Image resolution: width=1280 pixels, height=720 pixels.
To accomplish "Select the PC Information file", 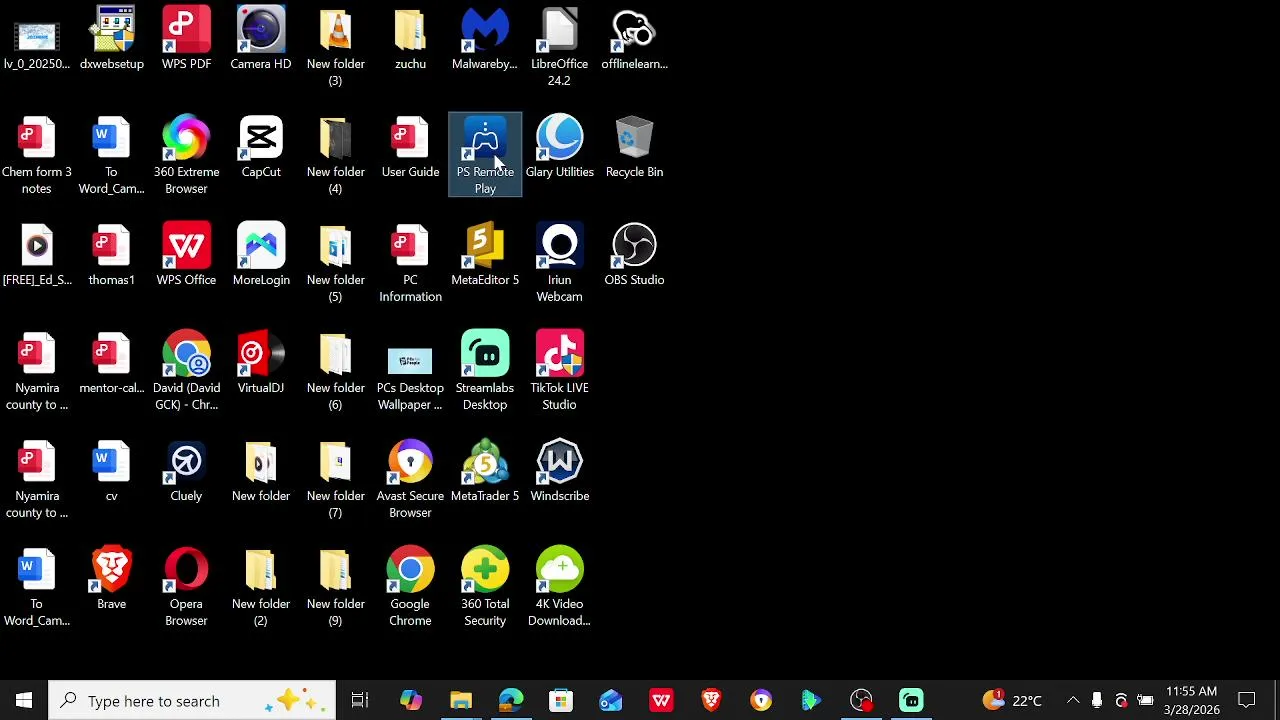I will coord(410,262).
